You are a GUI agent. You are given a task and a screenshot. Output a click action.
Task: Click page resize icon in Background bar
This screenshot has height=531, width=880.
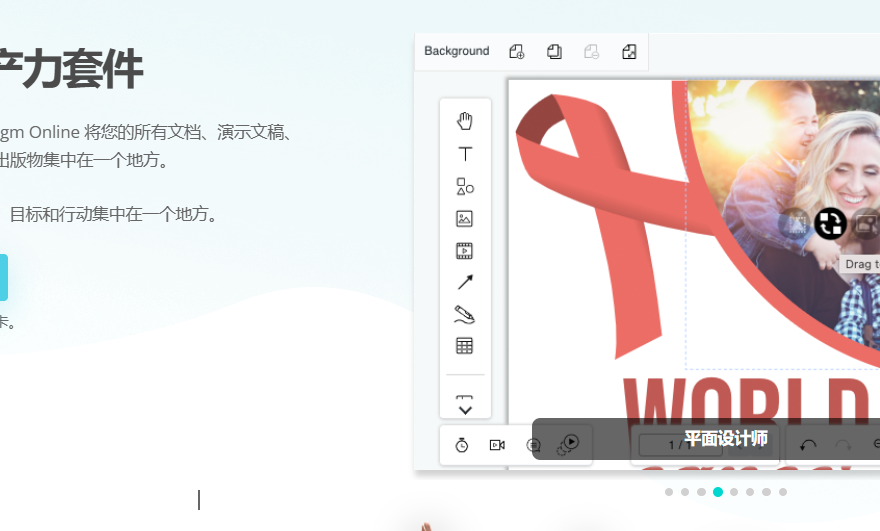[629, 52]
